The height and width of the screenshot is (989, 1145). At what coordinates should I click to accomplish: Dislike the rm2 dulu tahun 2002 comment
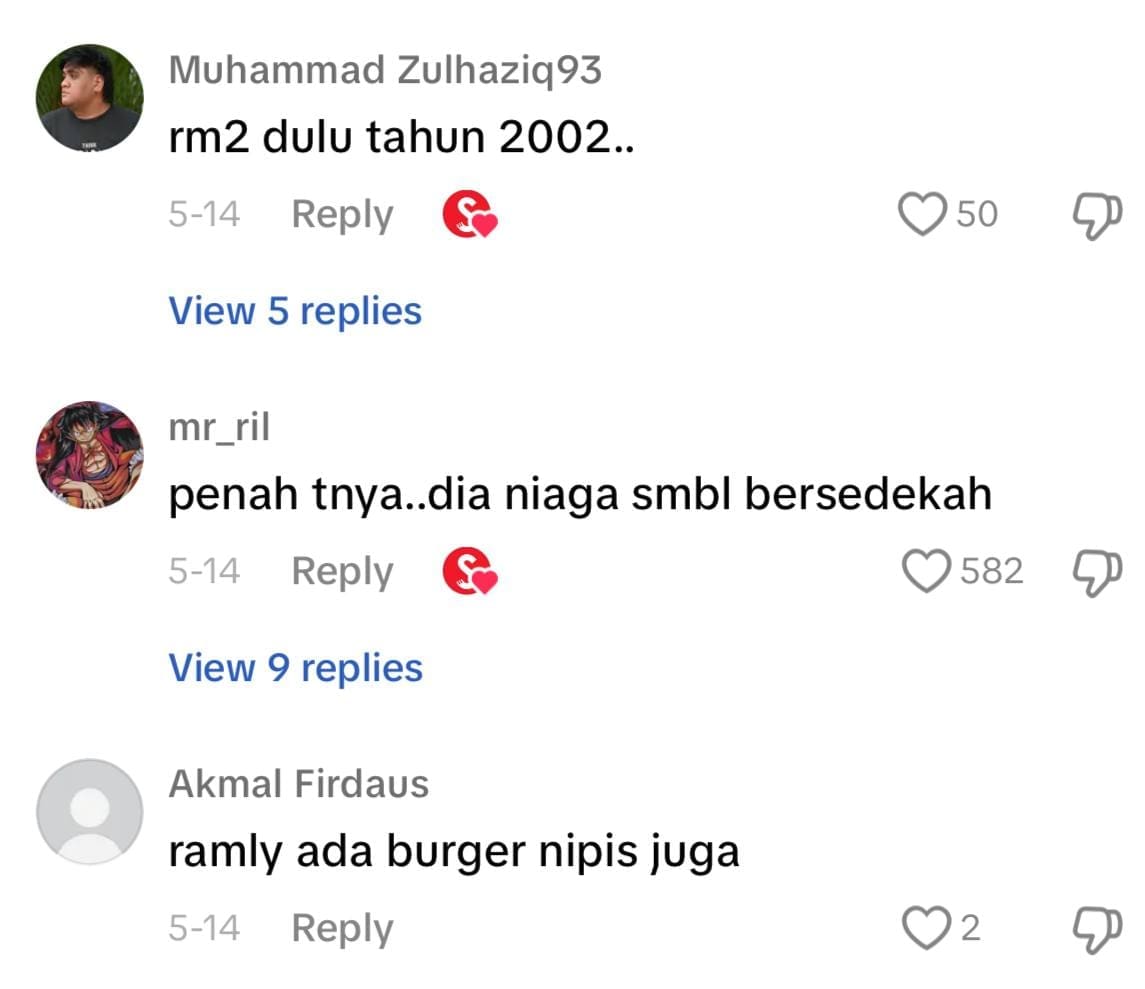(1097, 216)
